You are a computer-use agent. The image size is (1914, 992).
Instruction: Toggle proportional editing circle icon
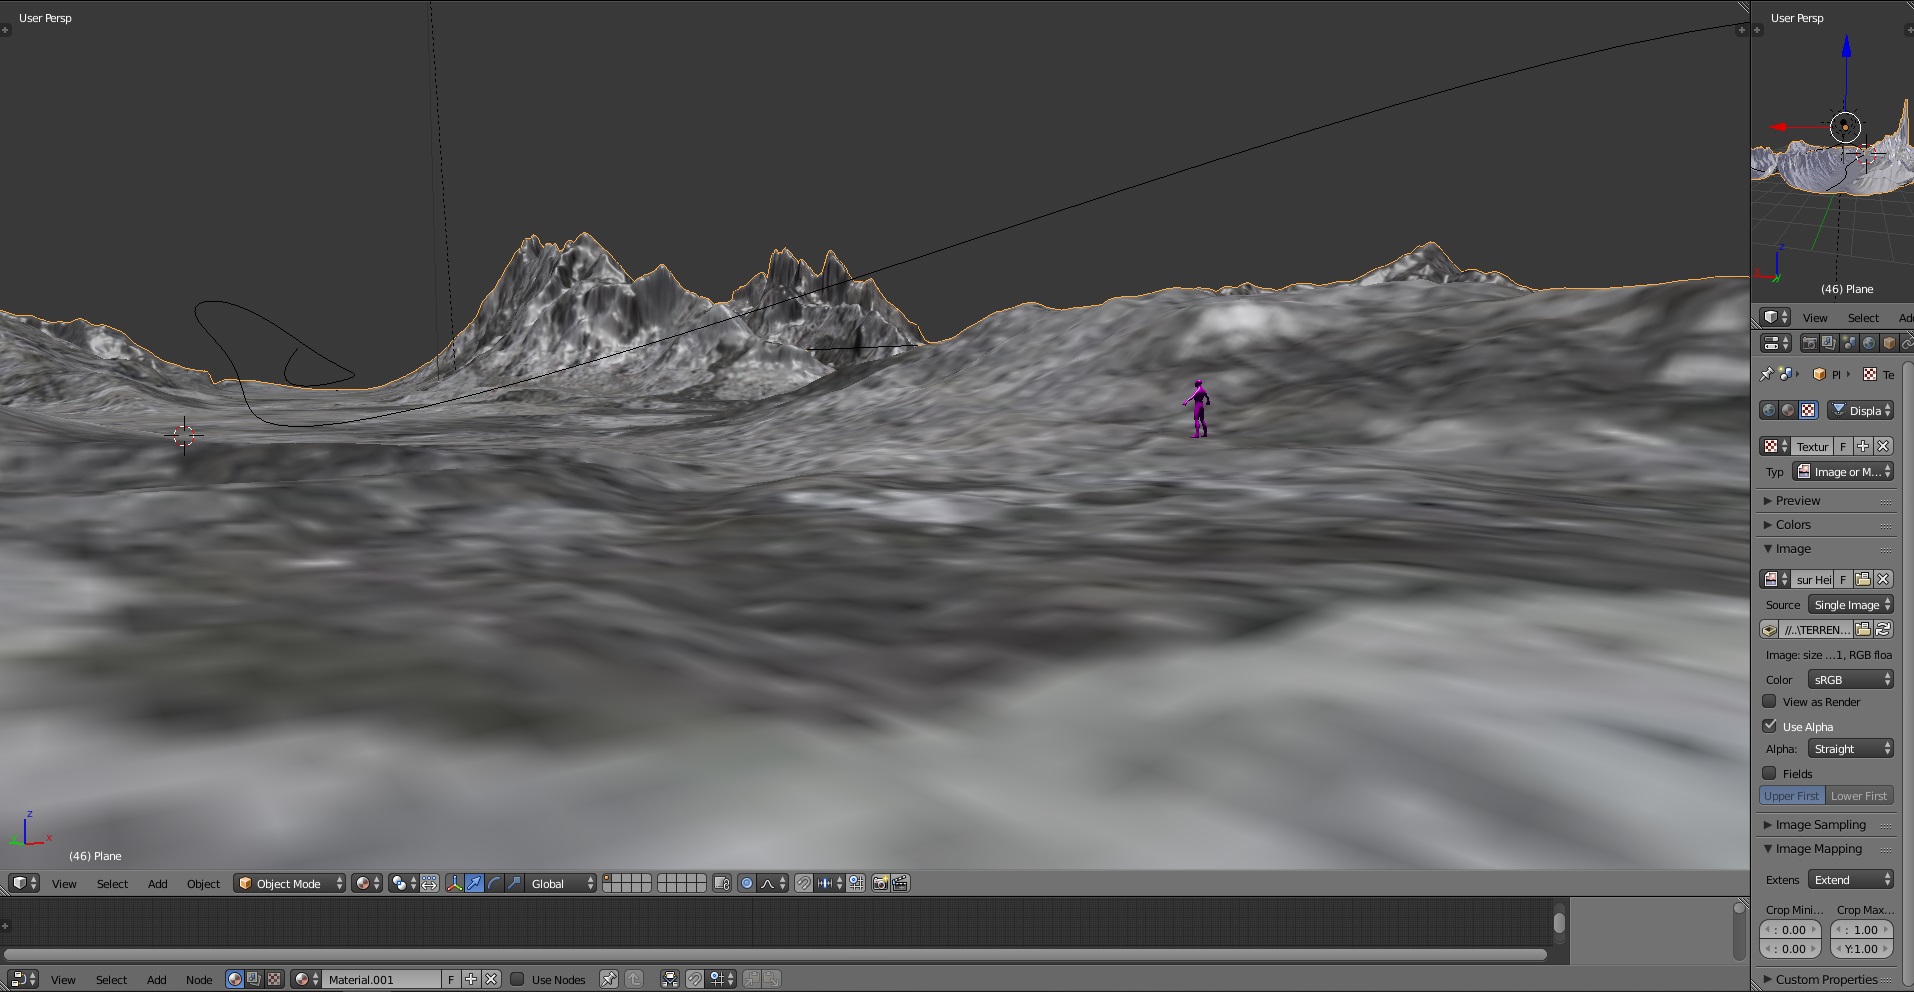coord(746,883)
